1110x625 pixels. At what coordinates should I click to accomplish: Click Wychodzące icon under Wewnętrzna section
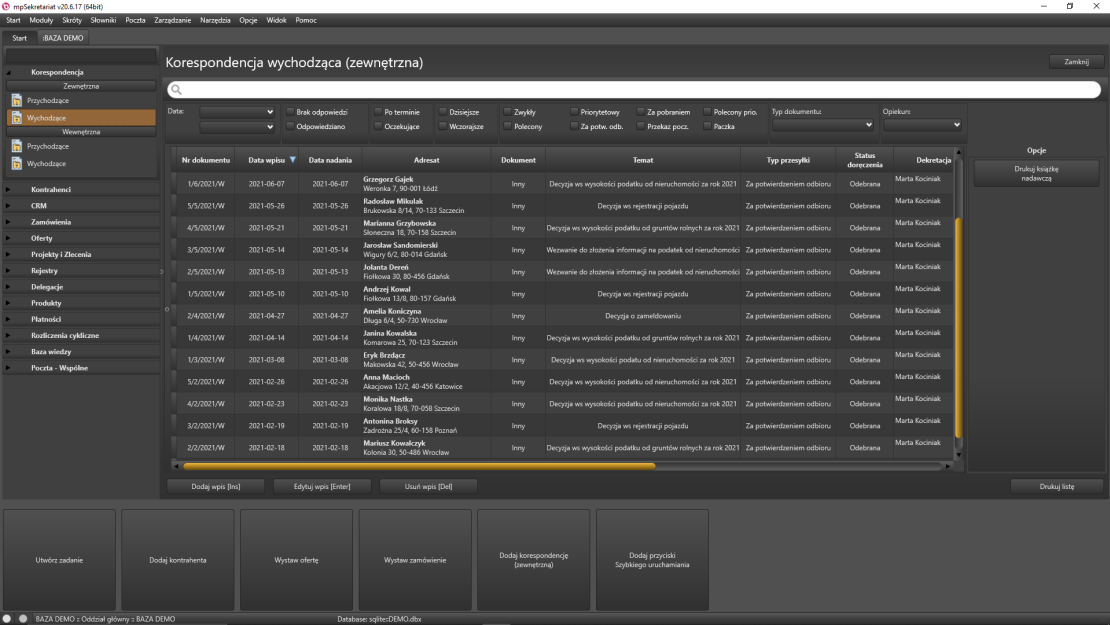pyautogui.click(x=16, y=164)
